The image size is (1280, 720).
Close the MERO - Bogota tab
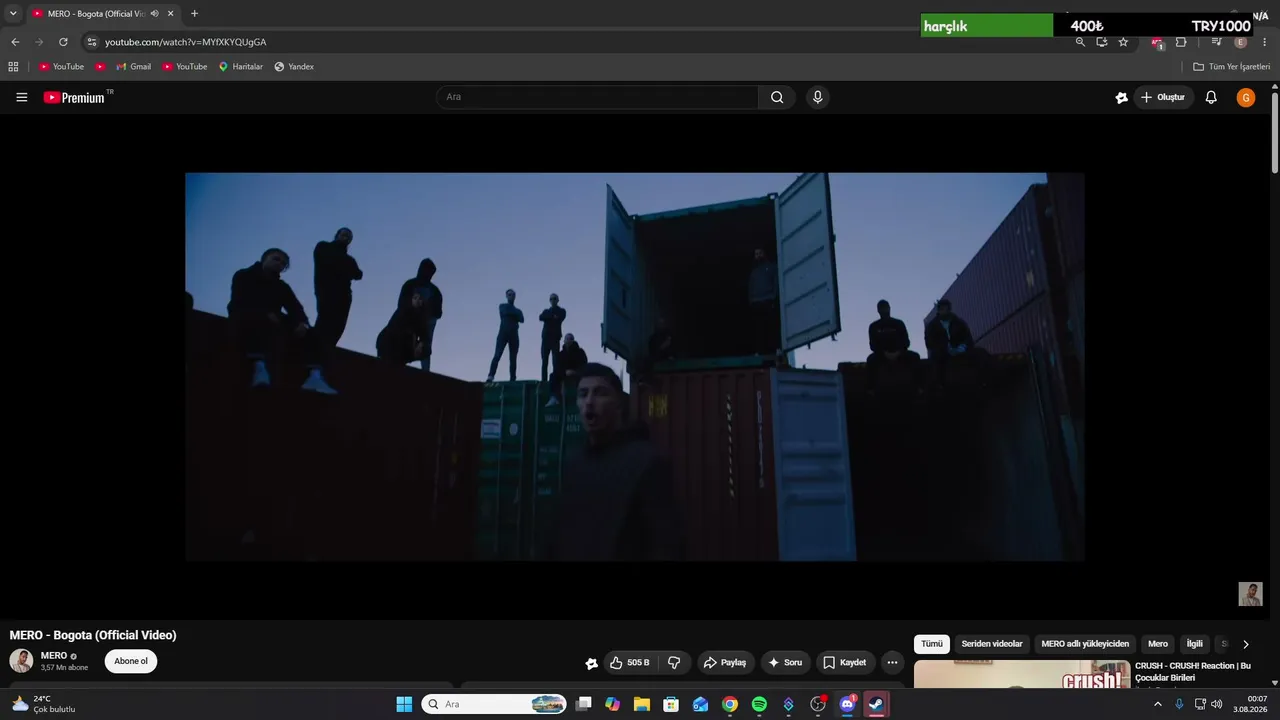click(171, 14)
